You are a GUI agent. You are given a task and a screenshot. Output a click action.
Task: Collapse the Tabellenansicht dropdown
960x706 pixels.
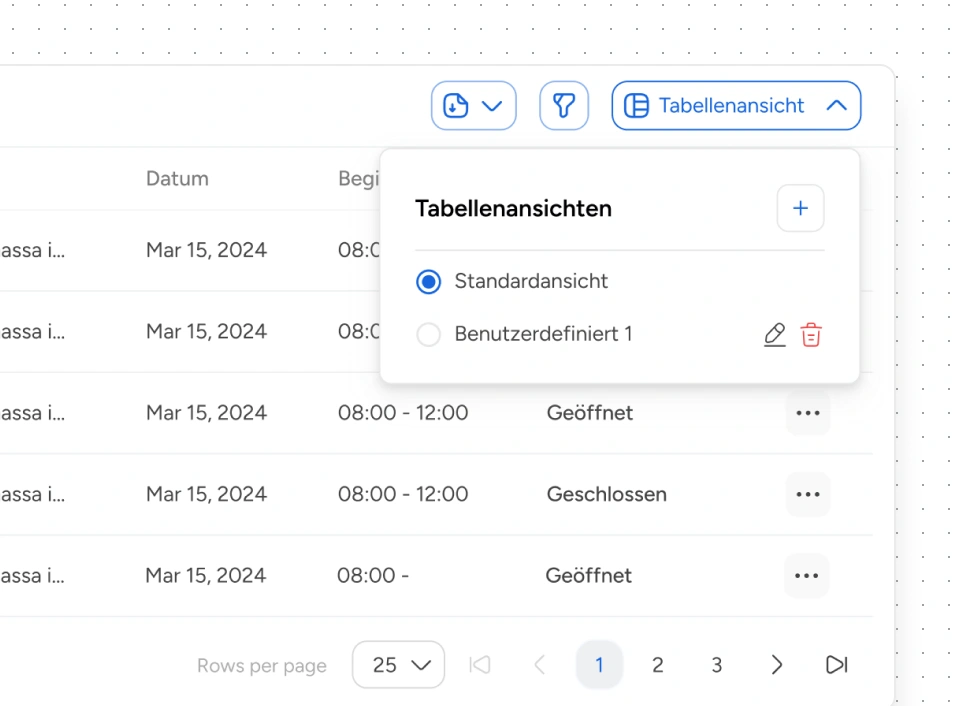coord(736,106)
